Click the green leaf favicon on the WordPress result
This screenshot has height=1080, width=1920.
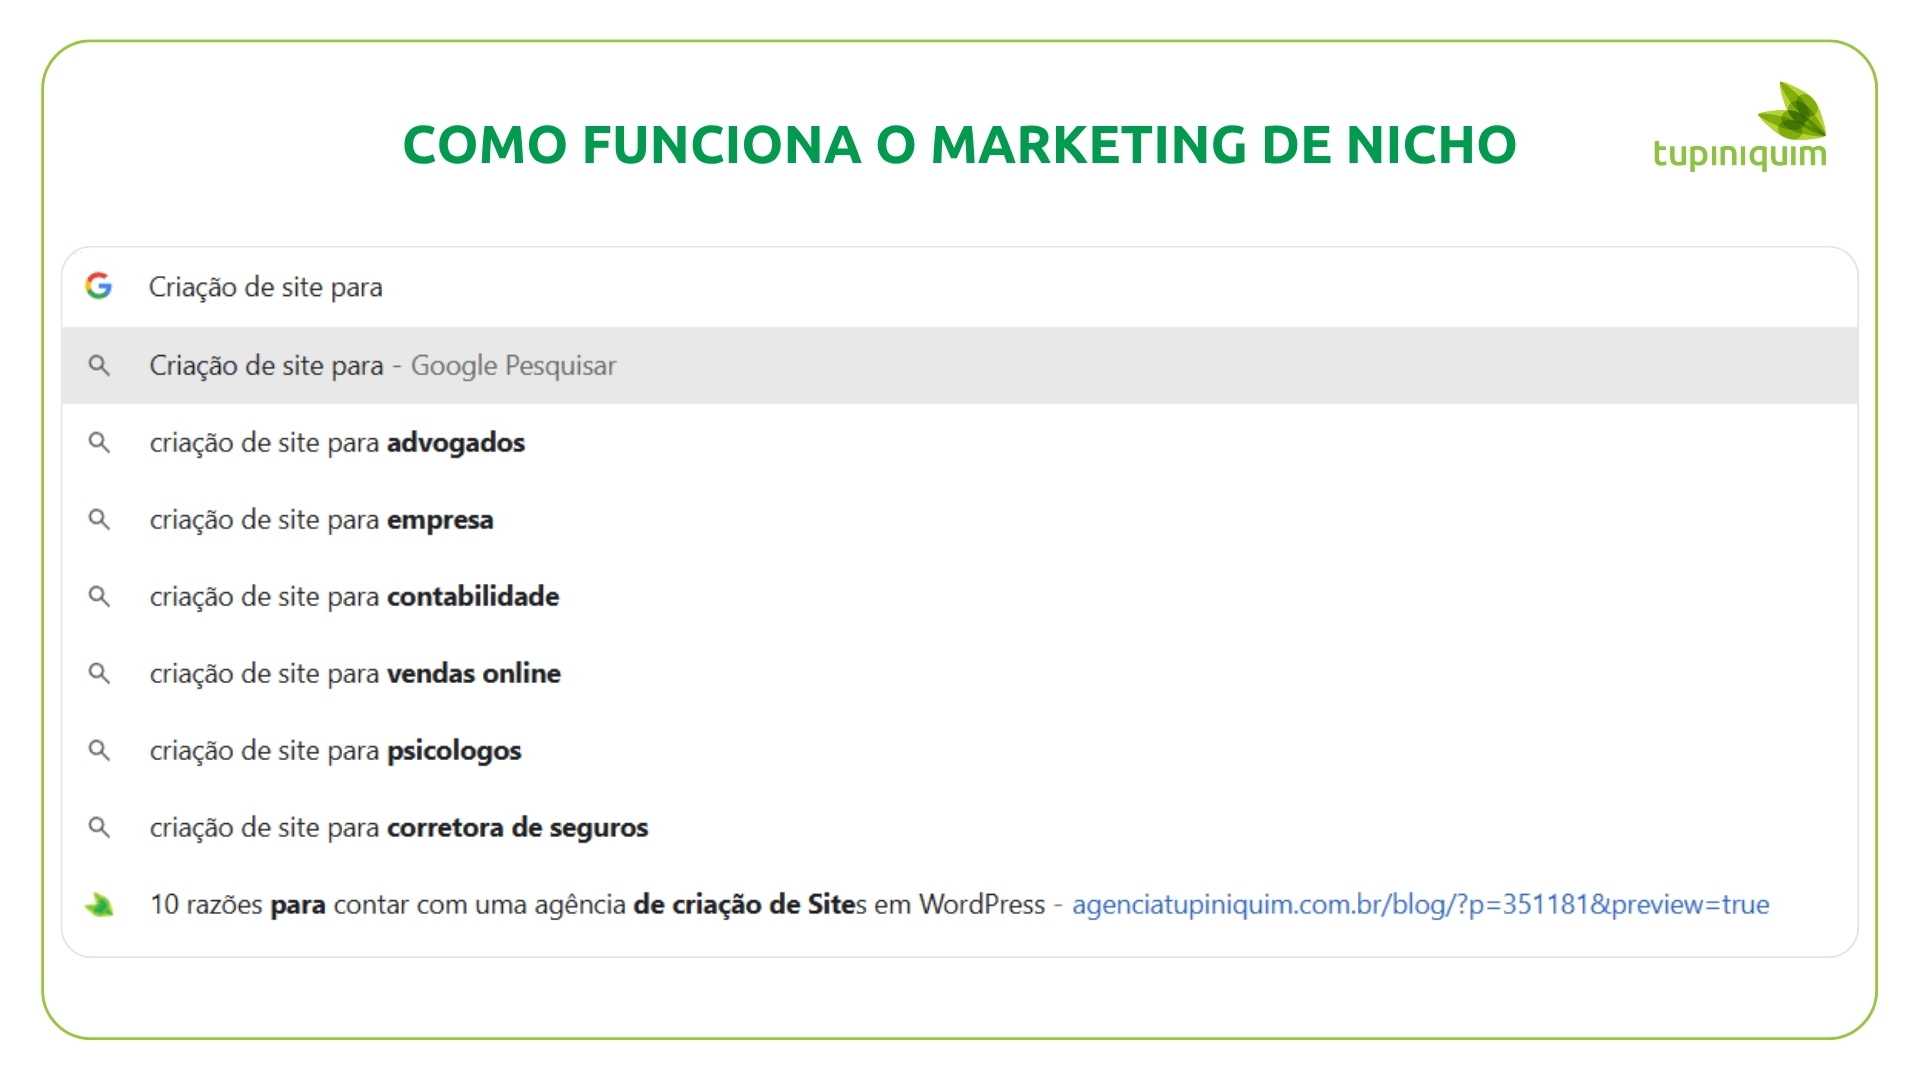[100, 904]
